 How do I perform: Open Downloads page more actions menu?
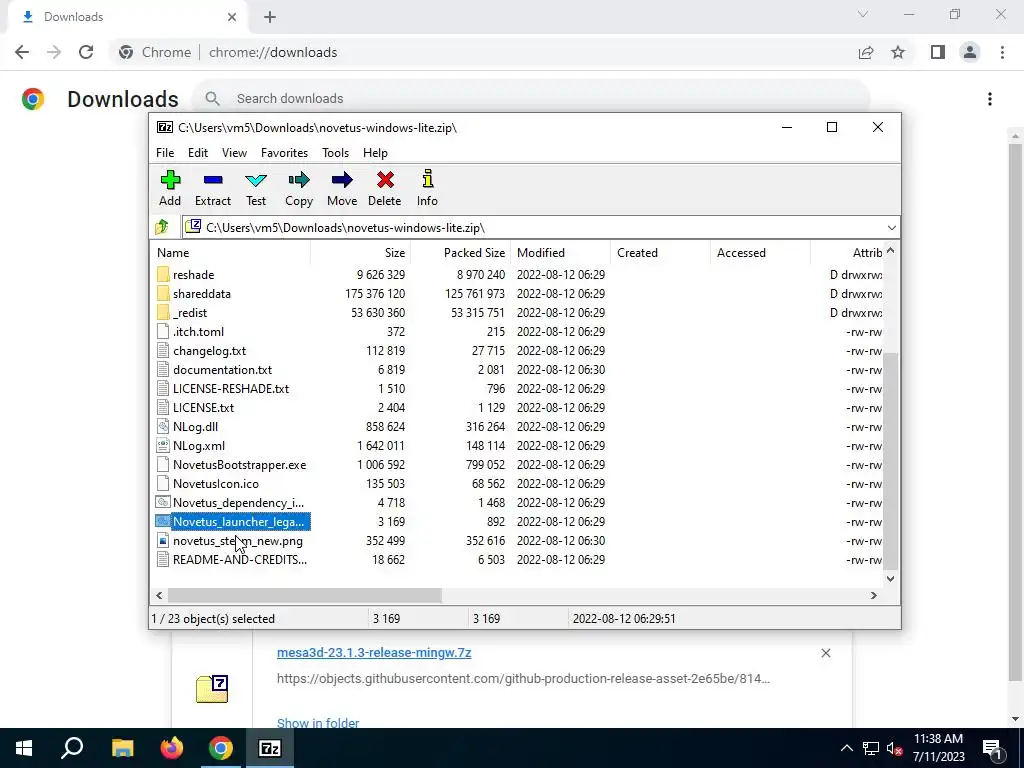click(x=990, y=99)
